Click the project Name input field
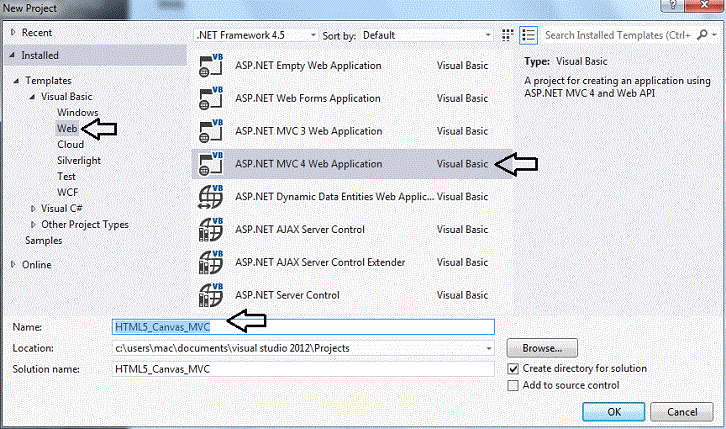The height and width of the screenshot is (429, 726). (303, 327)
